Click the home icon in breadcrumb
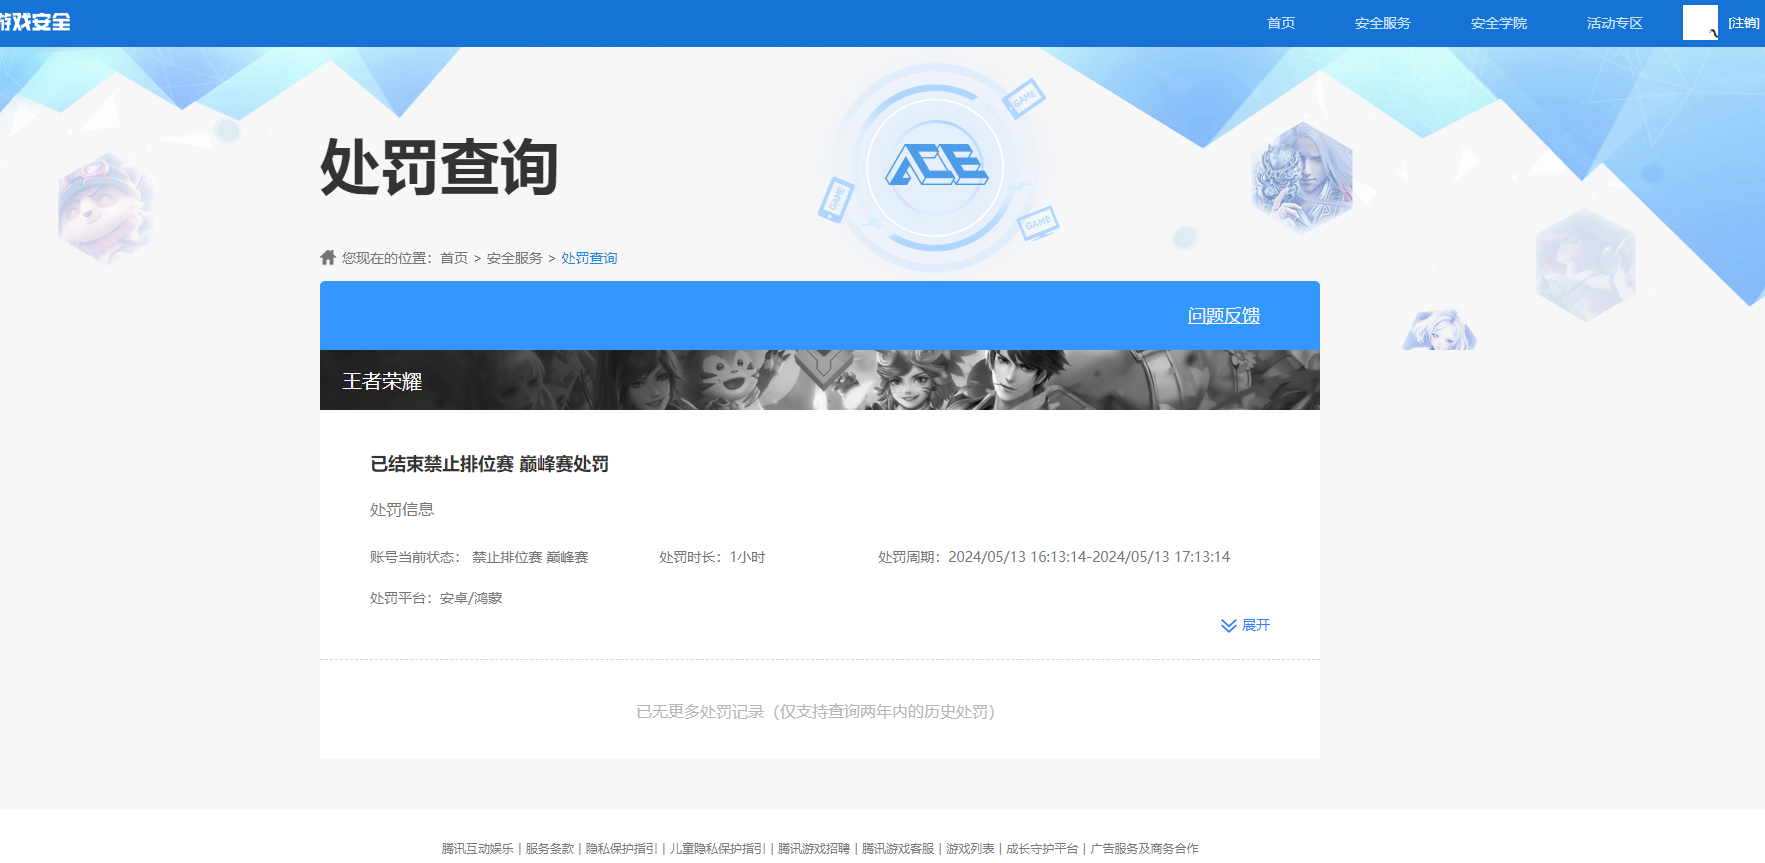1765x863 pixels. click(328, 257)
